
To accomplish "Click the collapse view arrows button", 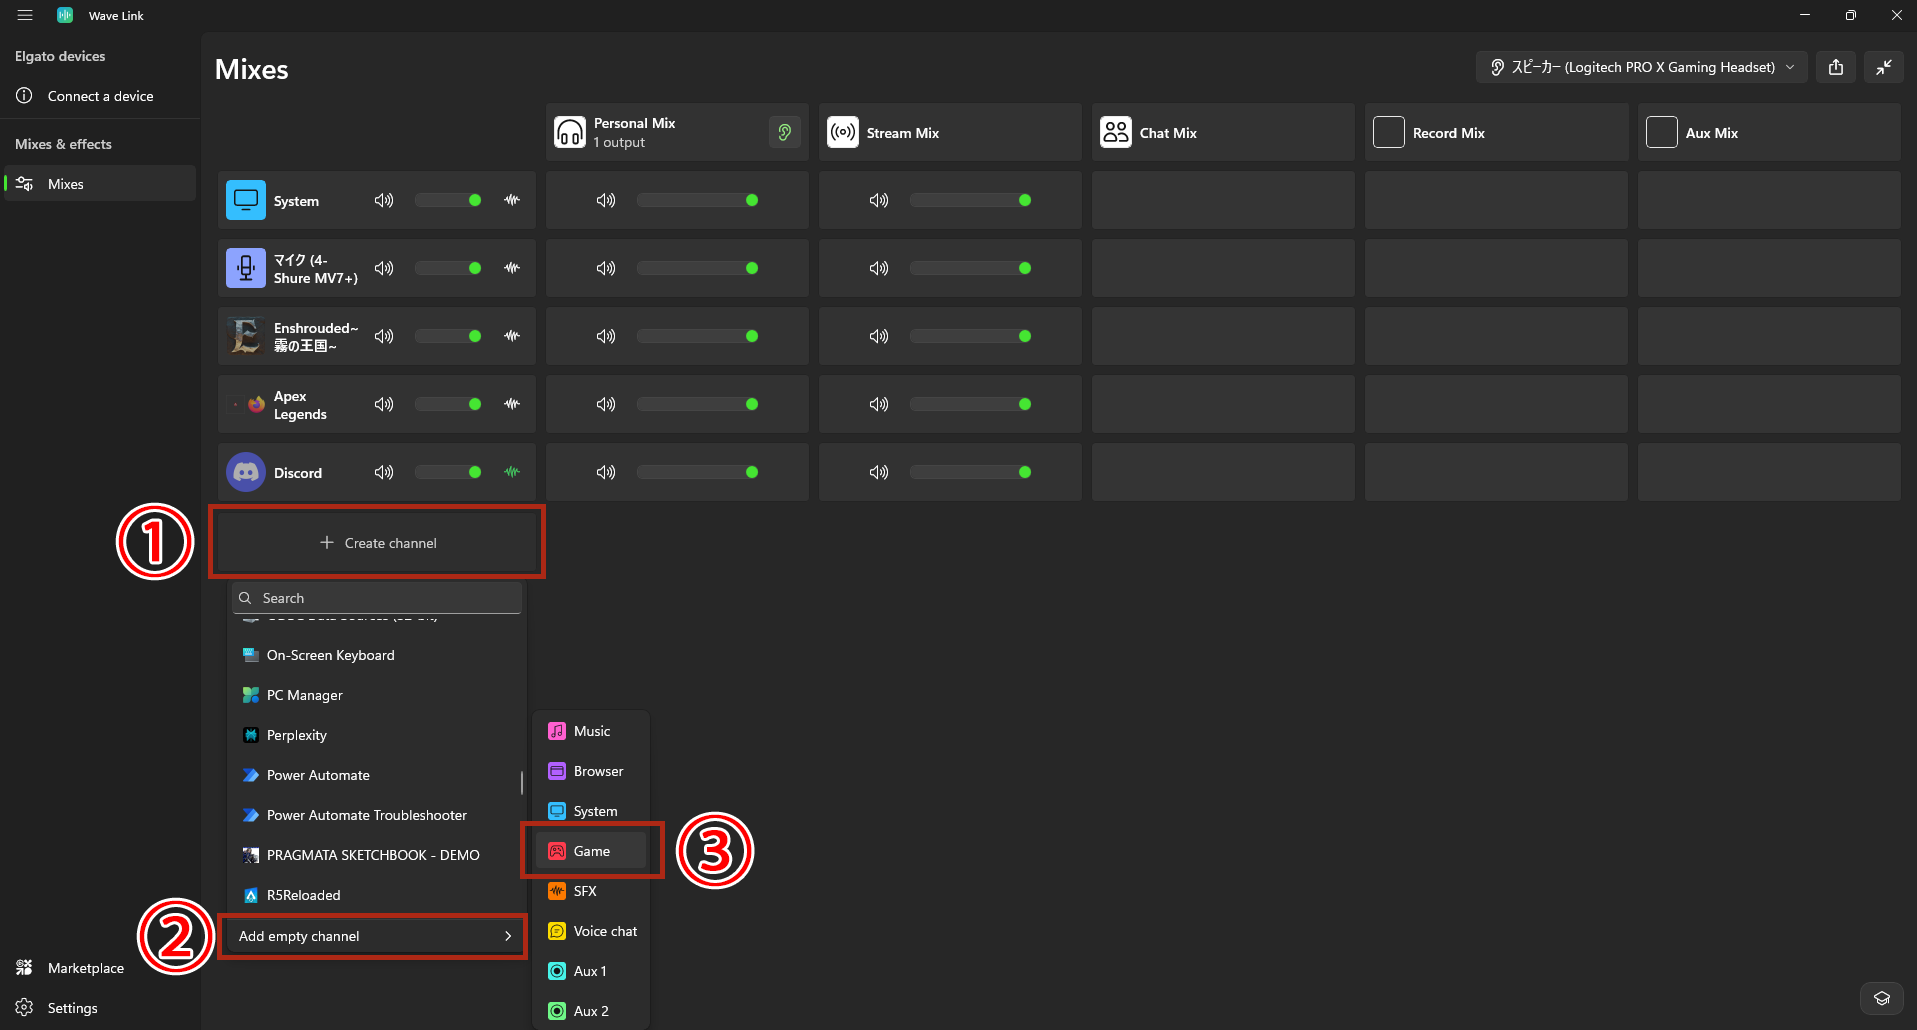I will [x=1884, y=67].
